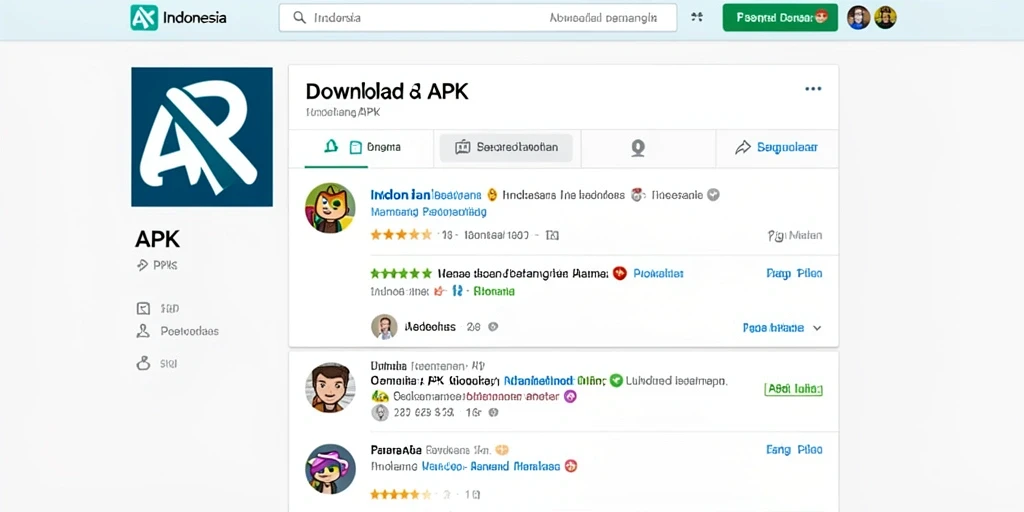Click the Indonesia logo icon in header

click(144, 18)
